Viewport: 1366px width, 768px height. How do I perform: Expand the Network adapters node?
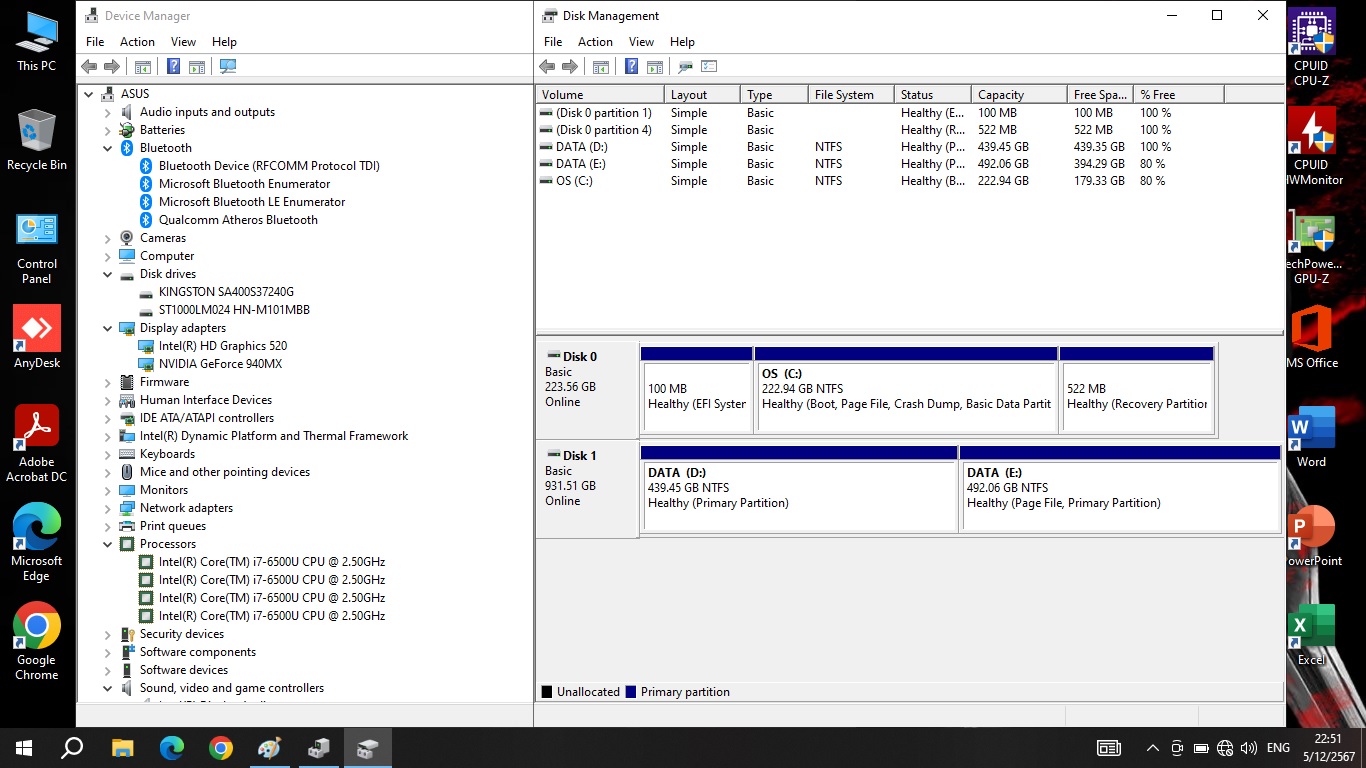[x=107, y=508]
